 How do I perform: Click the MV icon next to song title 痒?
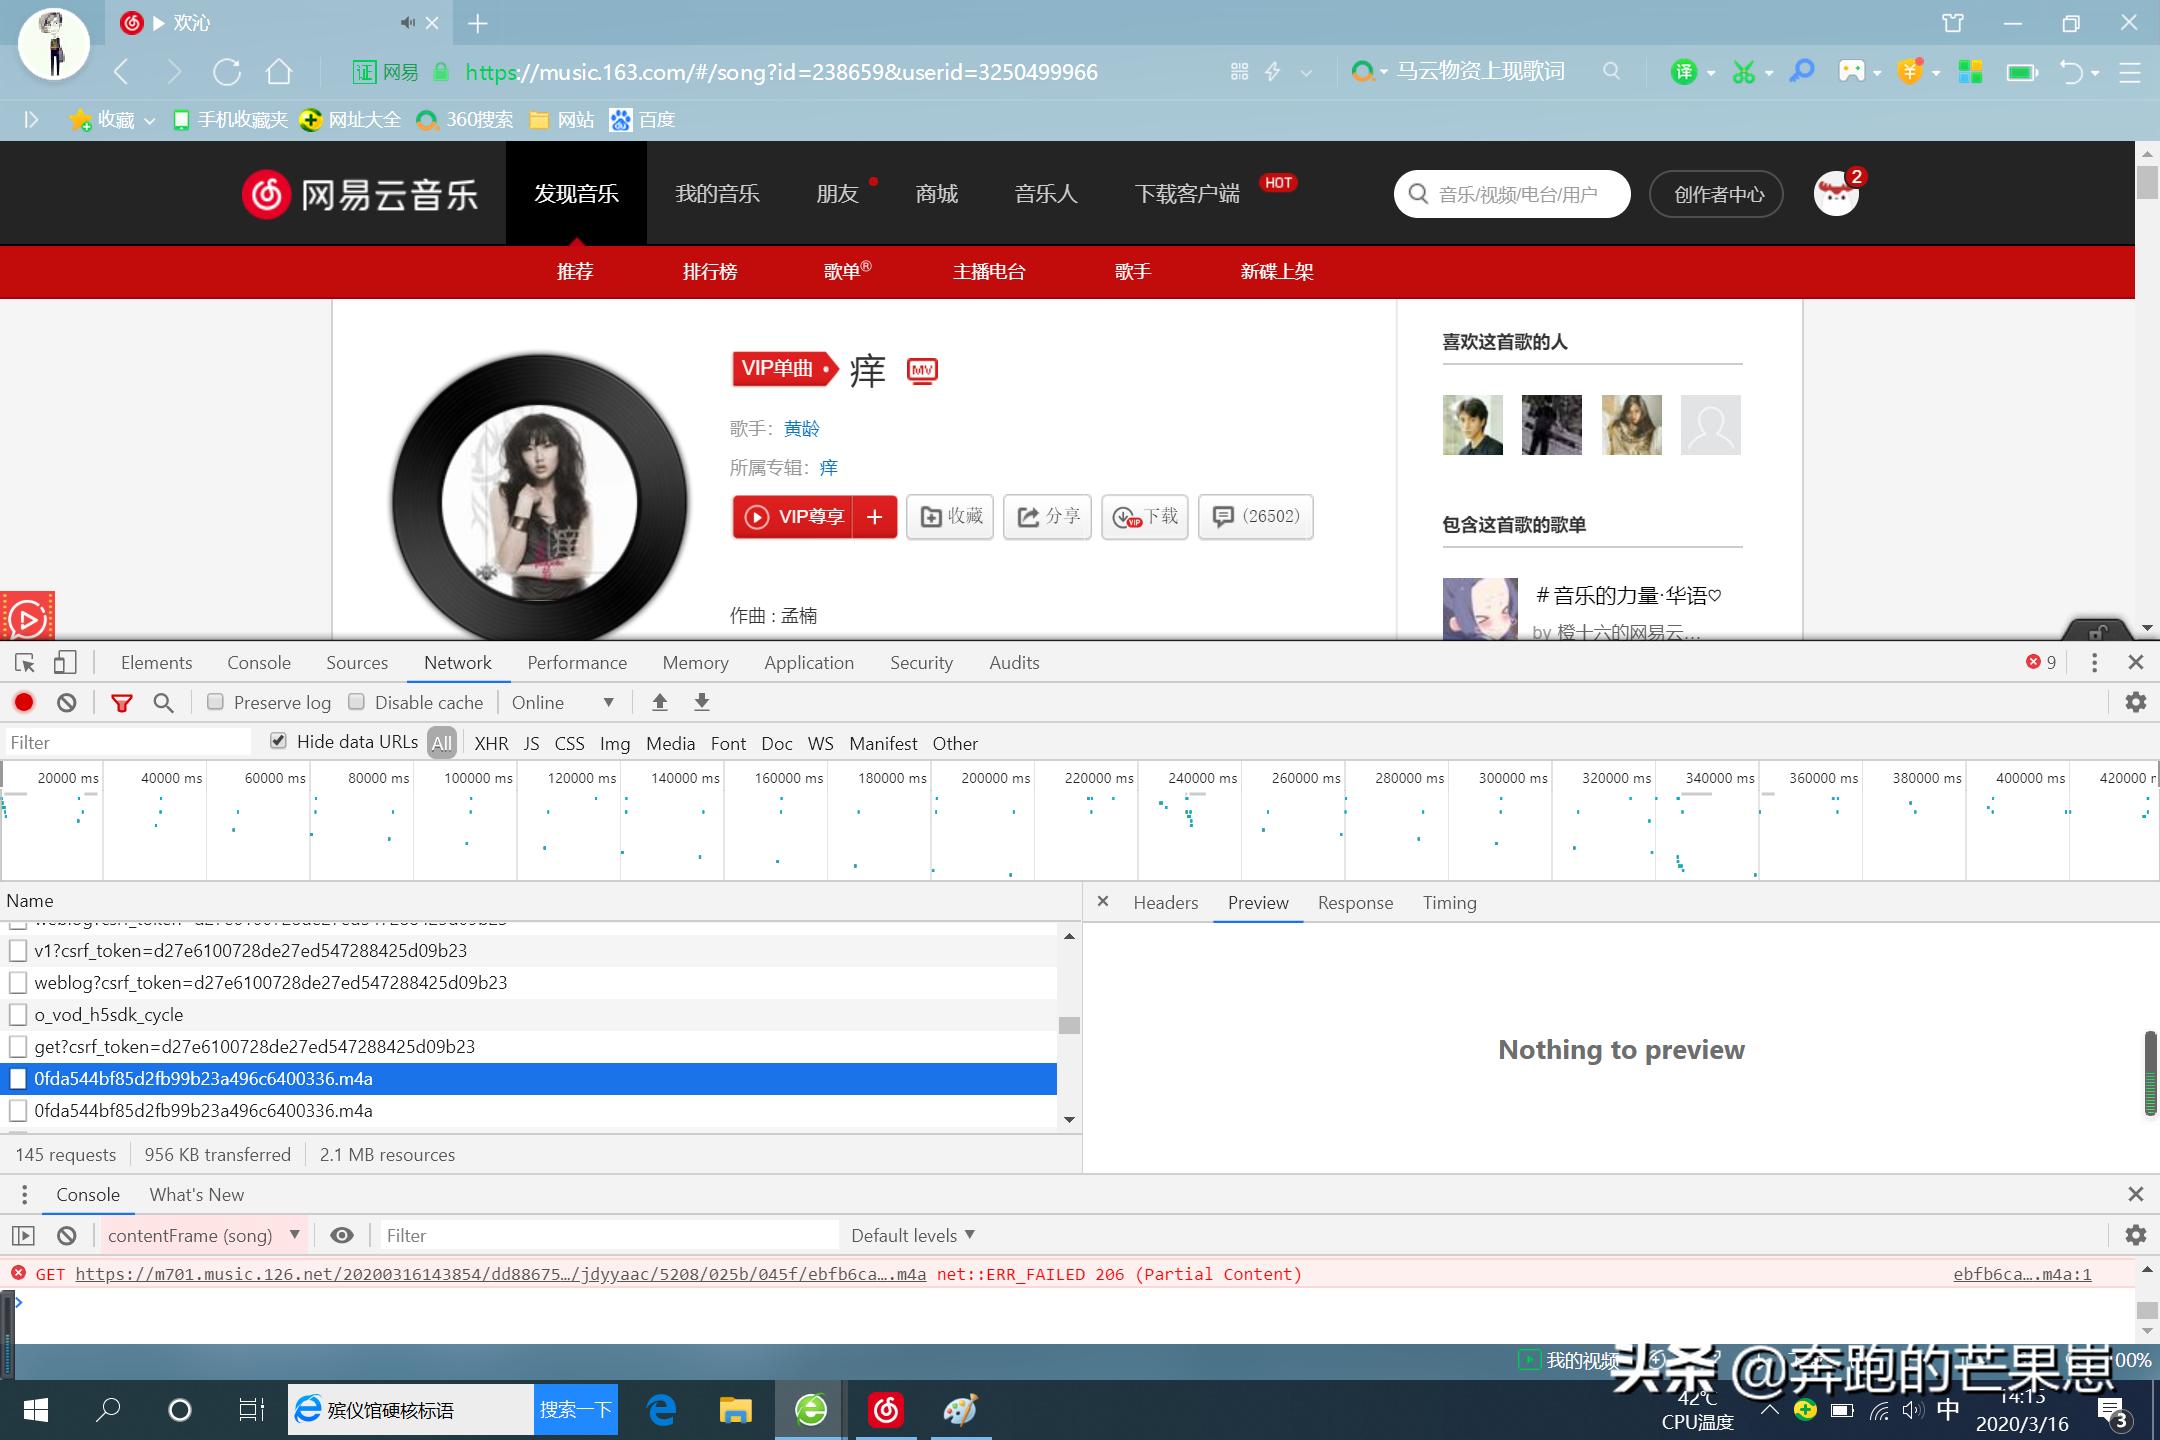coord(921,370)
